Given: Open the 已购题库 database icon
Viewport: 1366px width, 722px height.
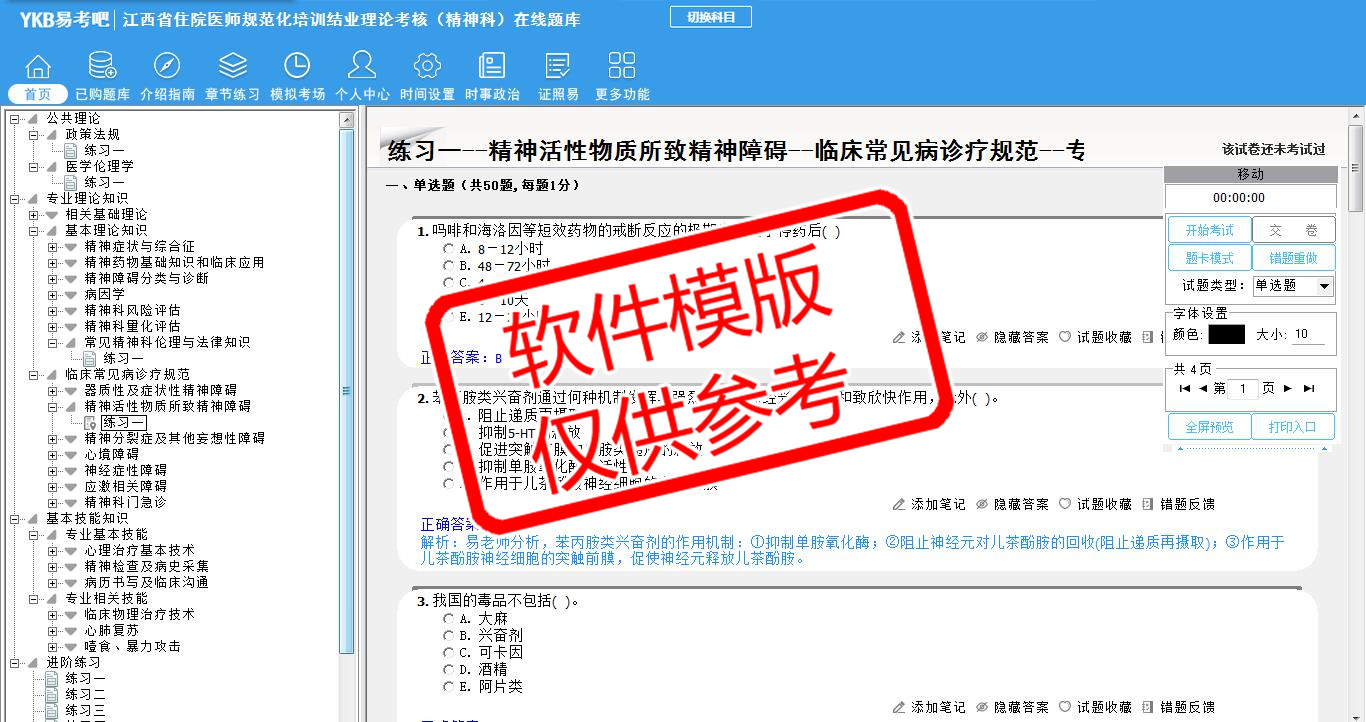Looking at the screenshot, I should coord(102,67).
